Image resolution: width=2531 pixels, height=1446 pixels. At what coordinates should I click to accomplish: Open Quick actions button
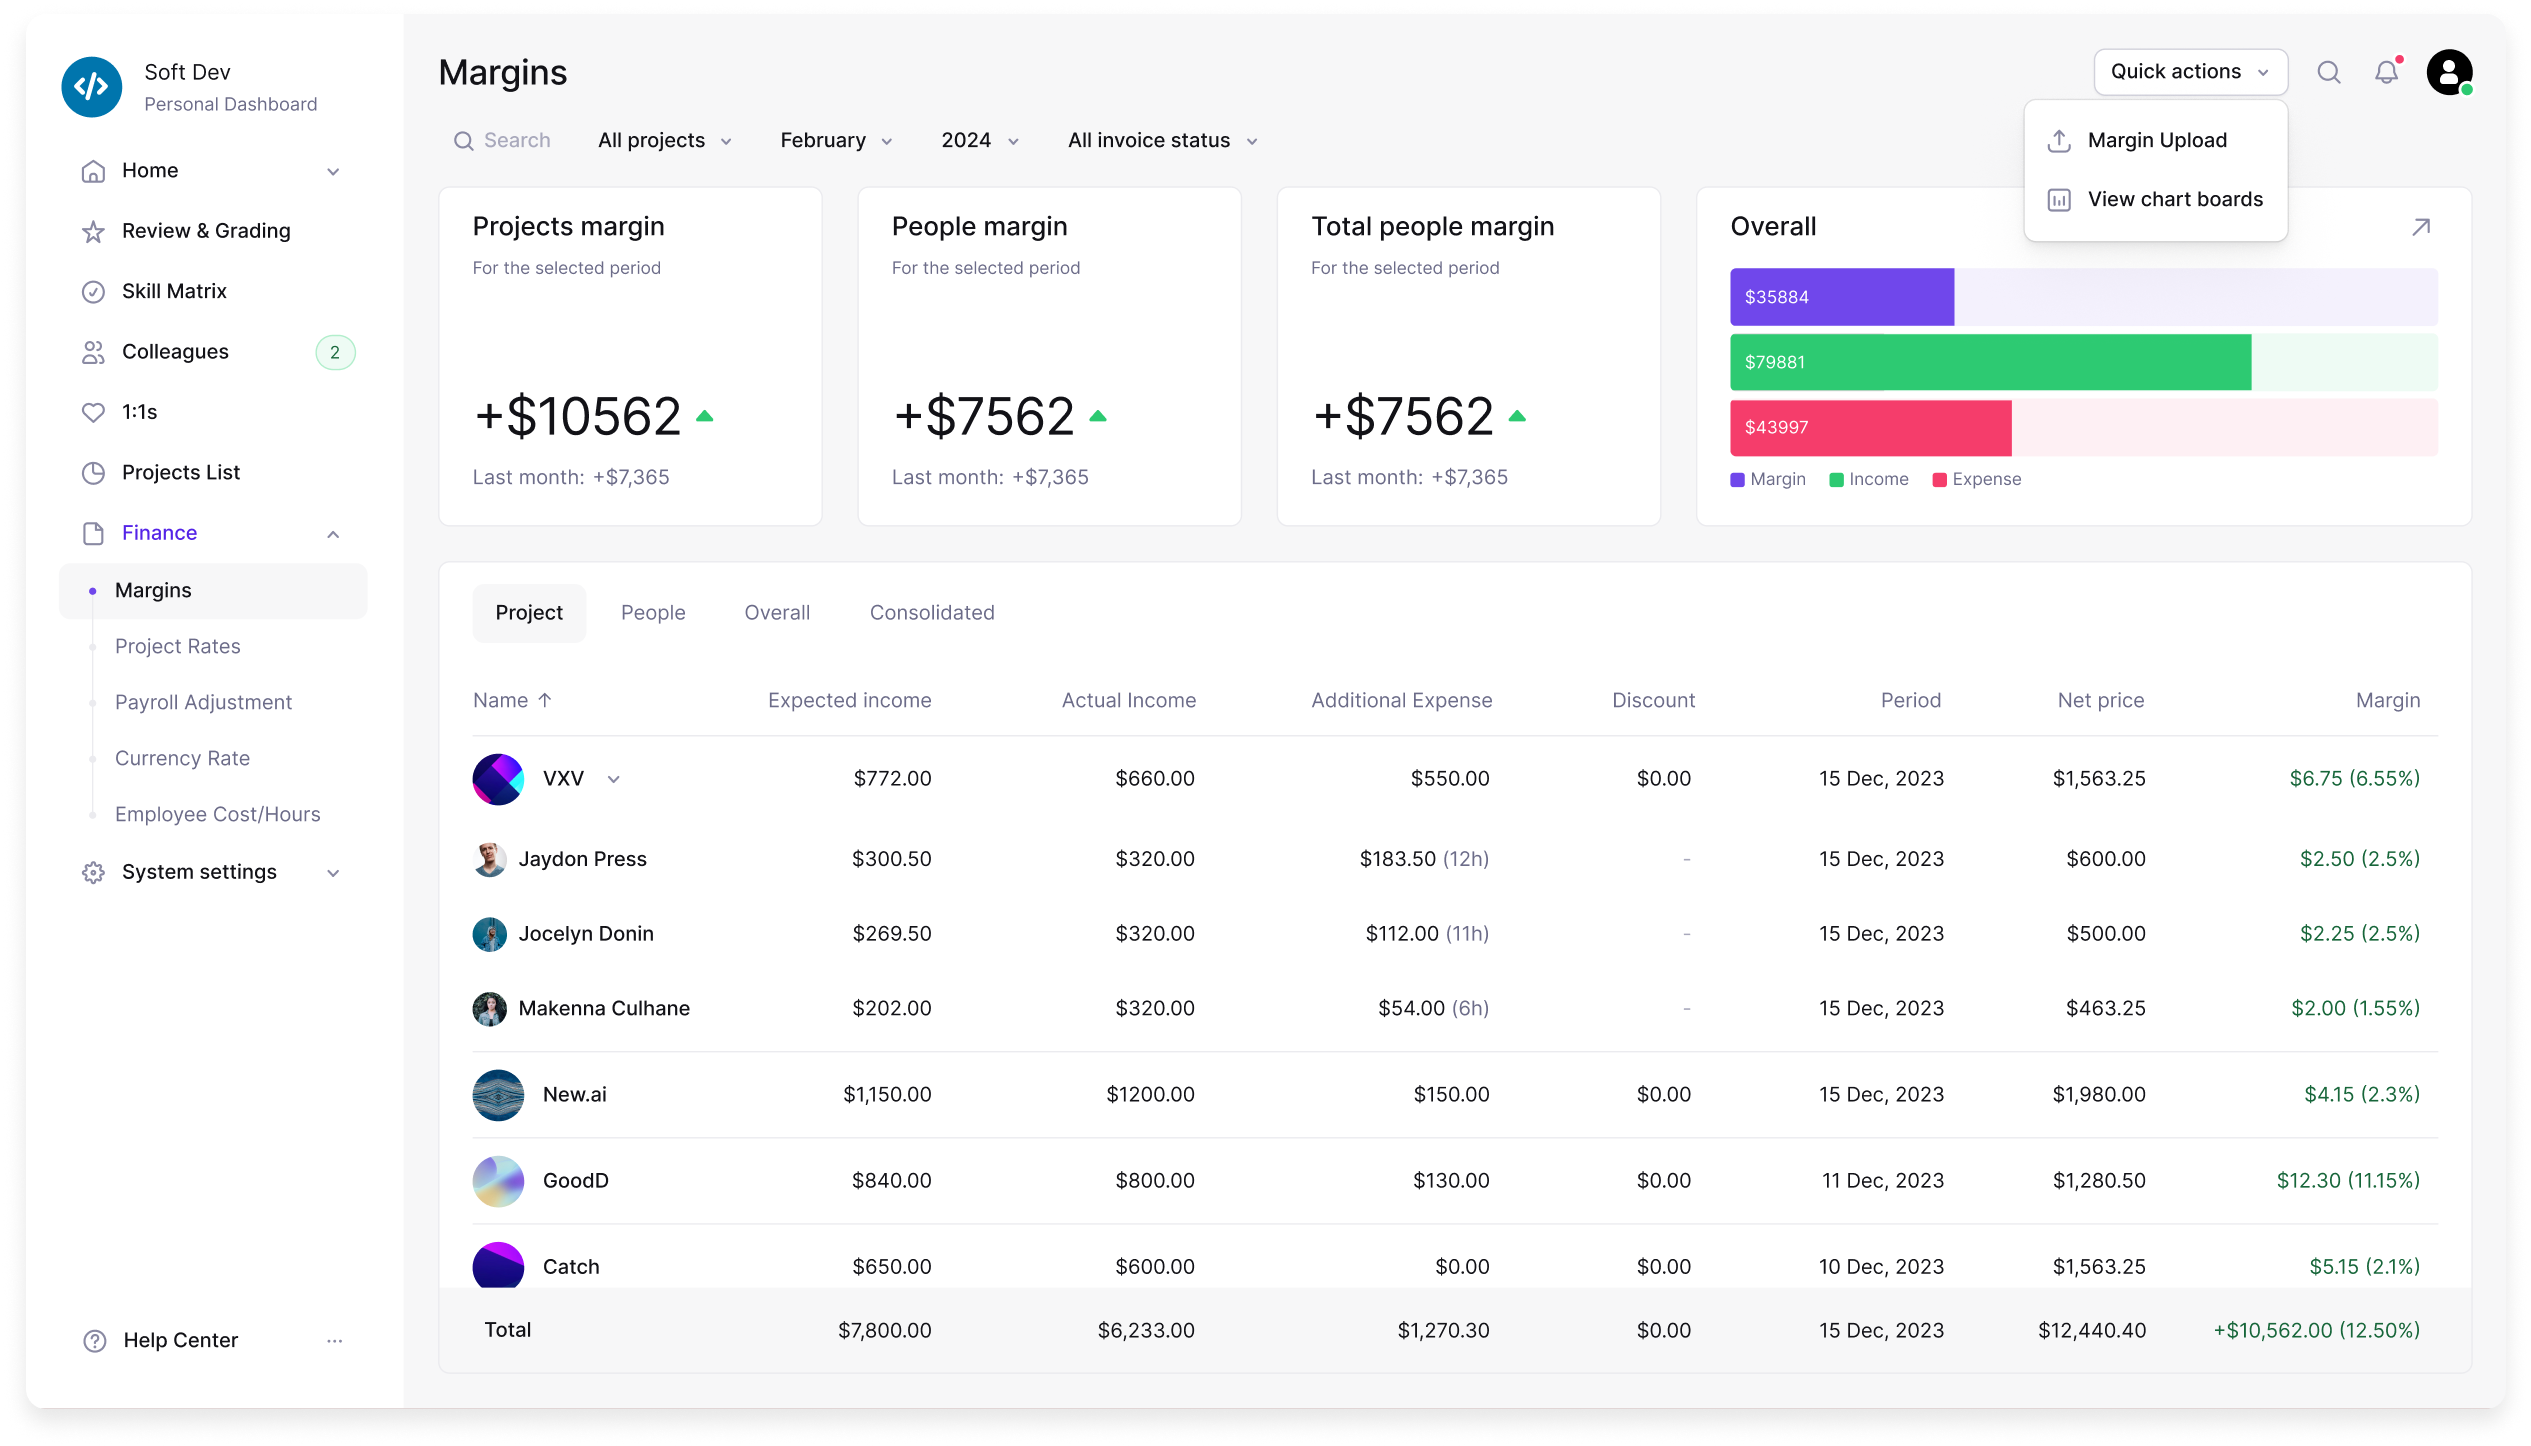coord(2189,72)
